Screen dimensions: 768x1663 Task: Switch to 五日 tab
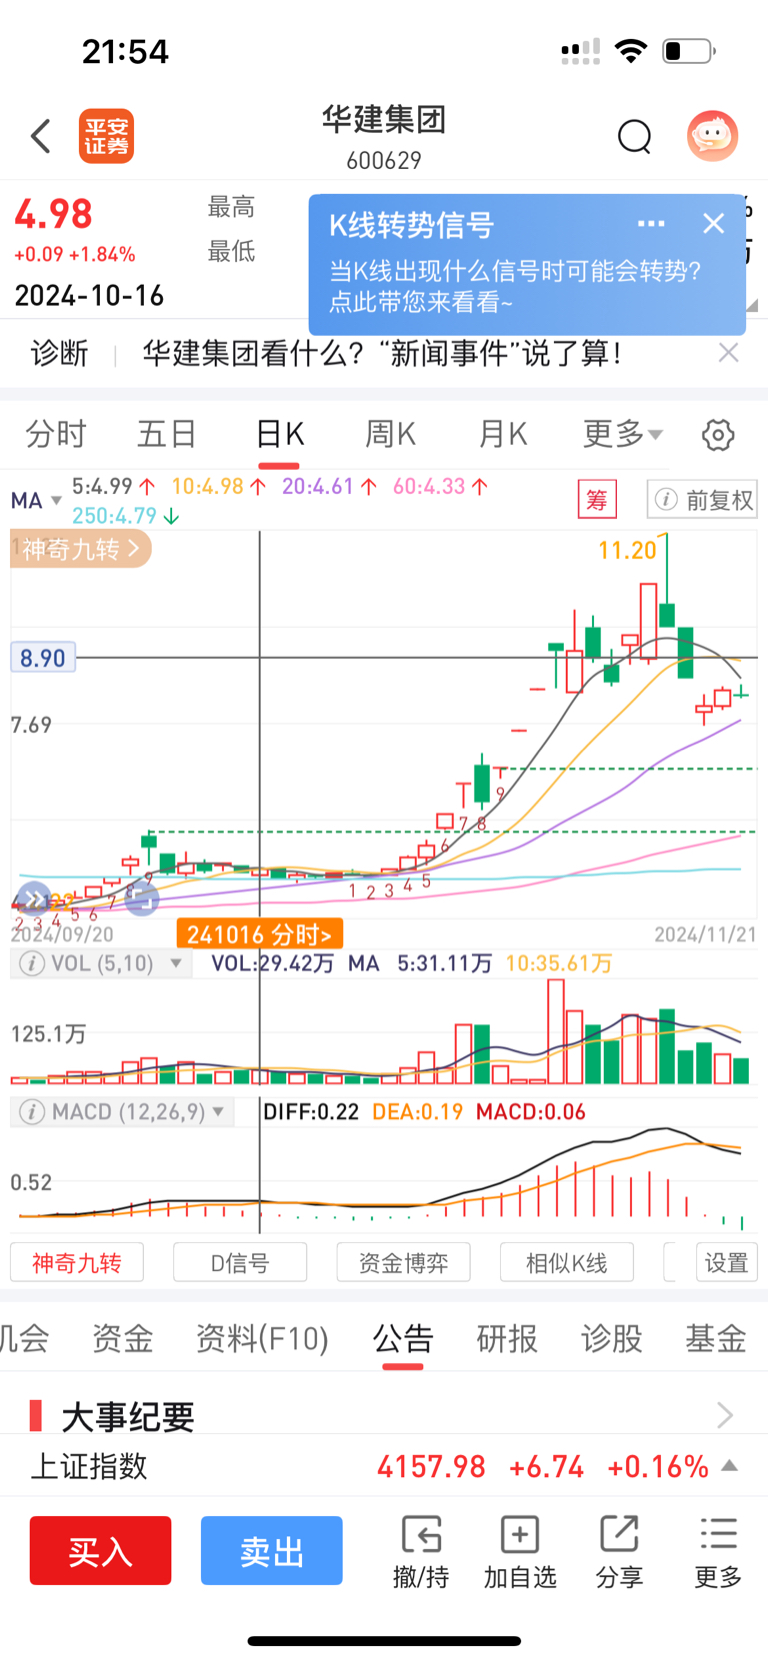pos(167,434)
